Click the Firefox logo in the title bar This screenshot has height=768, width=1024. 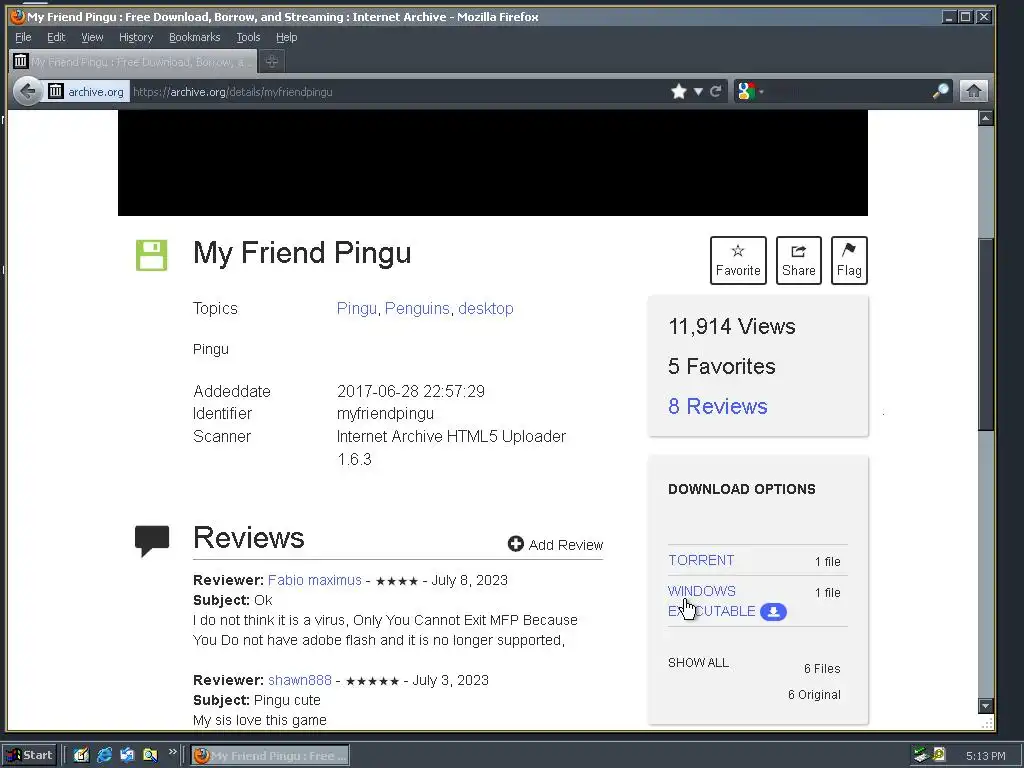pyautogui.click(x=18, y=16)
